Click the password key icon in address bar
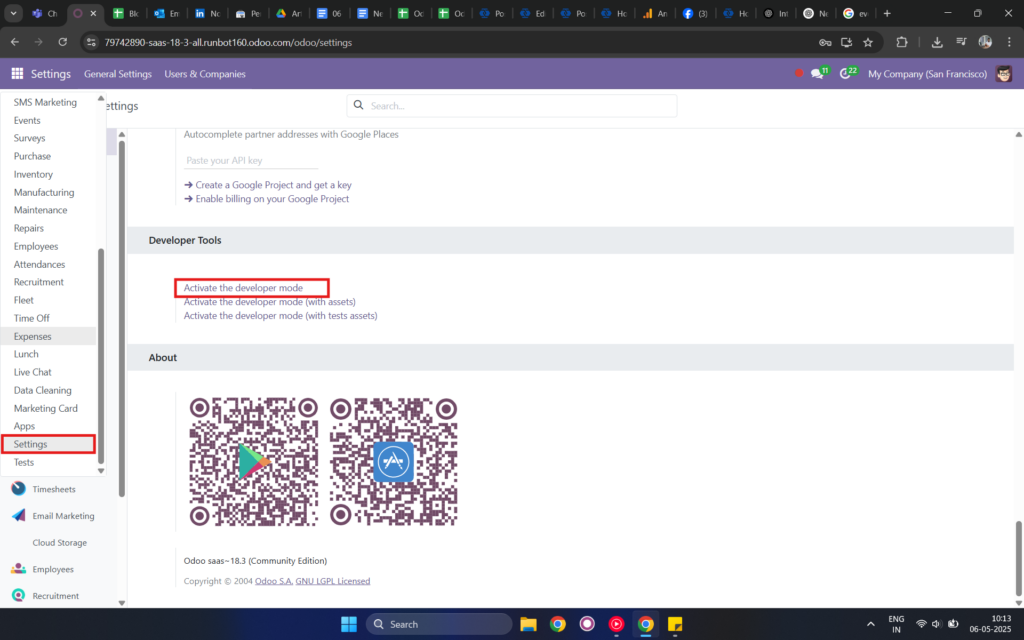The width and height of the screenshot is (1024, 640). (x=825, y=42)
